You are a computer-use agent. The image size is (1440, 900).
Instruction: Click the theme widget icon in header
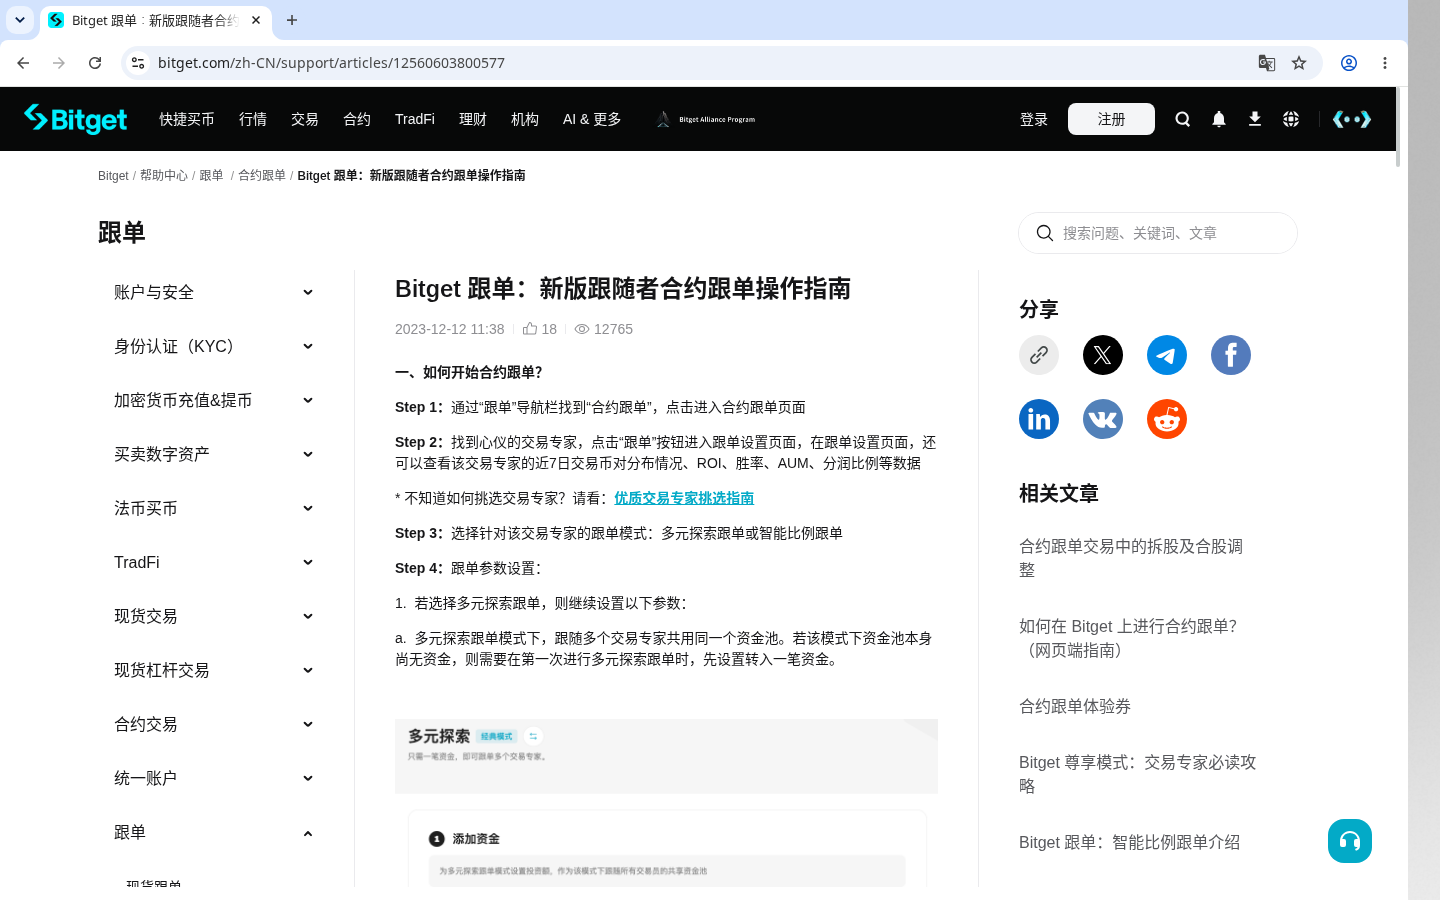click(x=1352, y=119)
